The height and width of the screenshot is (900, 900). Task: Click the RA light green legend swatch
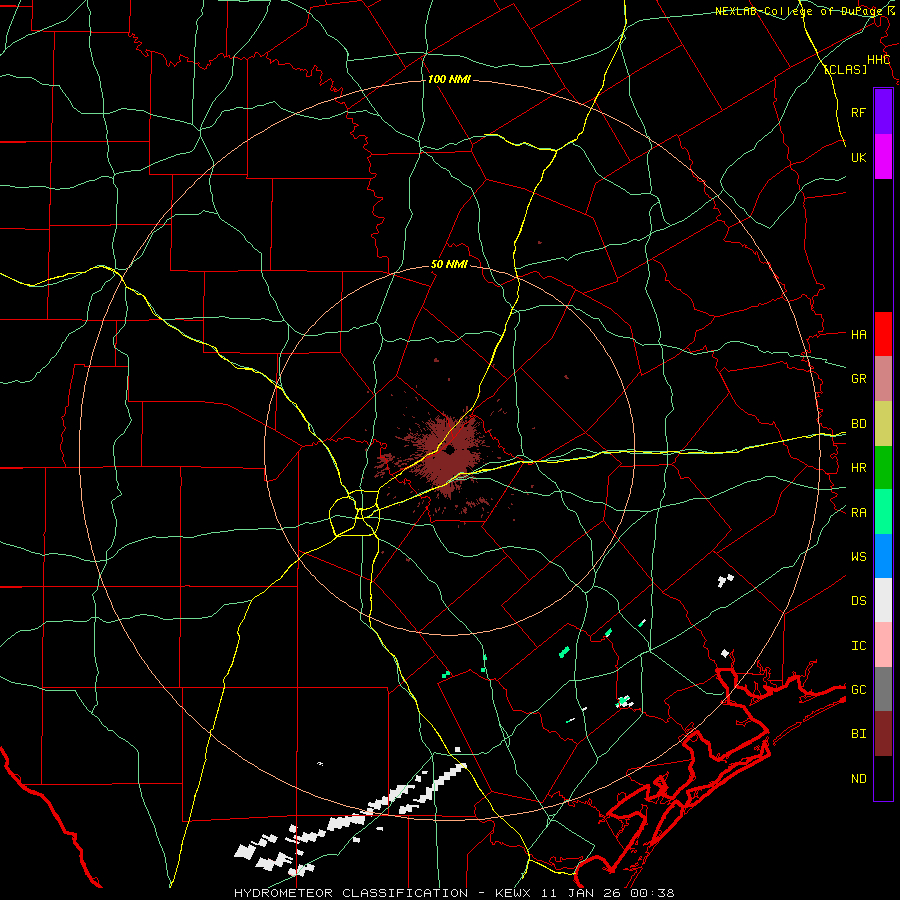click(883, 512)
